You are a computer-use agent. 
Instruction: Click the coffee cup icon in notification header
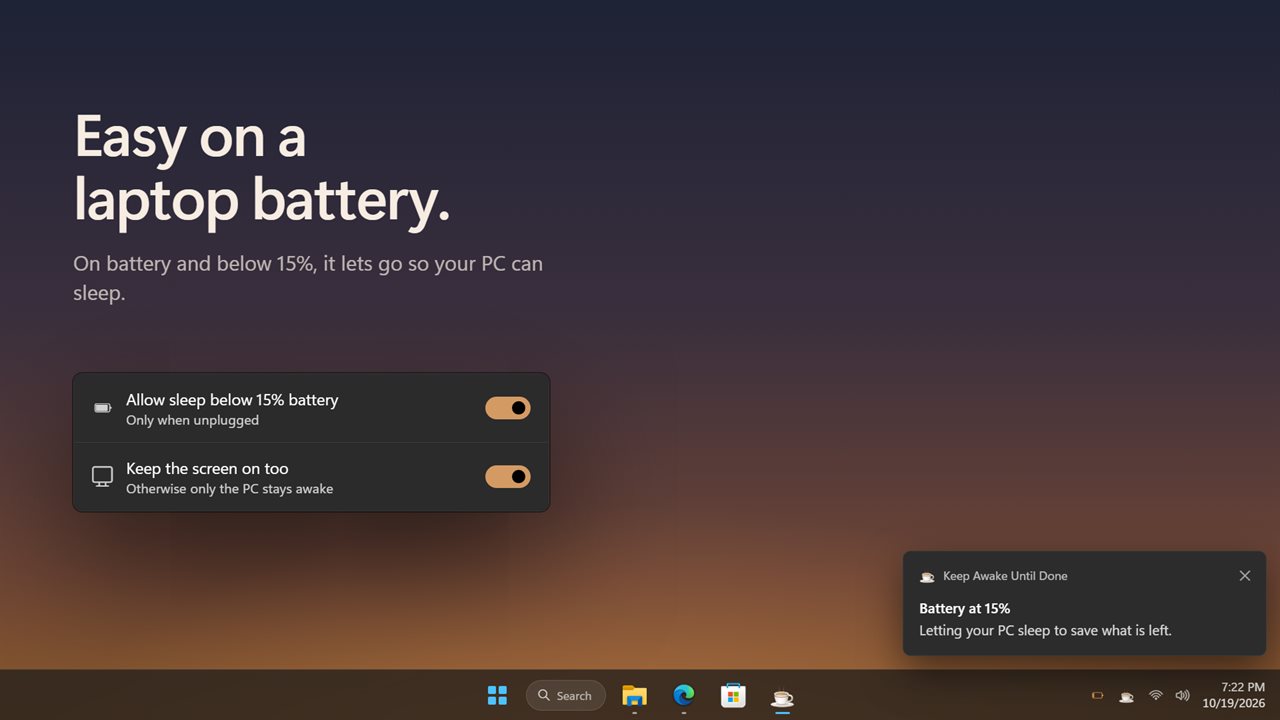coord(927,577)
